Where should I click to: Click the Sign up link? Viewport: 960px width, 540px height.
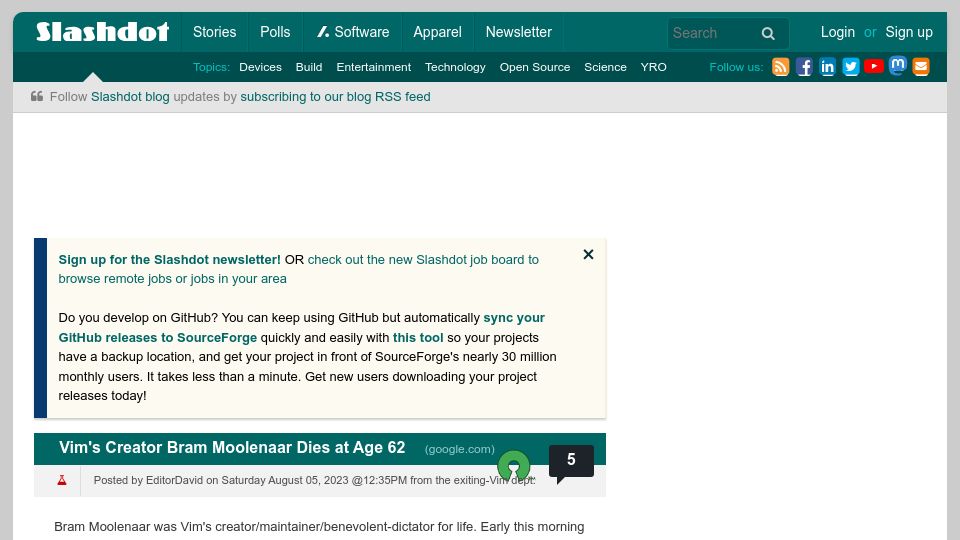(909, 32)
